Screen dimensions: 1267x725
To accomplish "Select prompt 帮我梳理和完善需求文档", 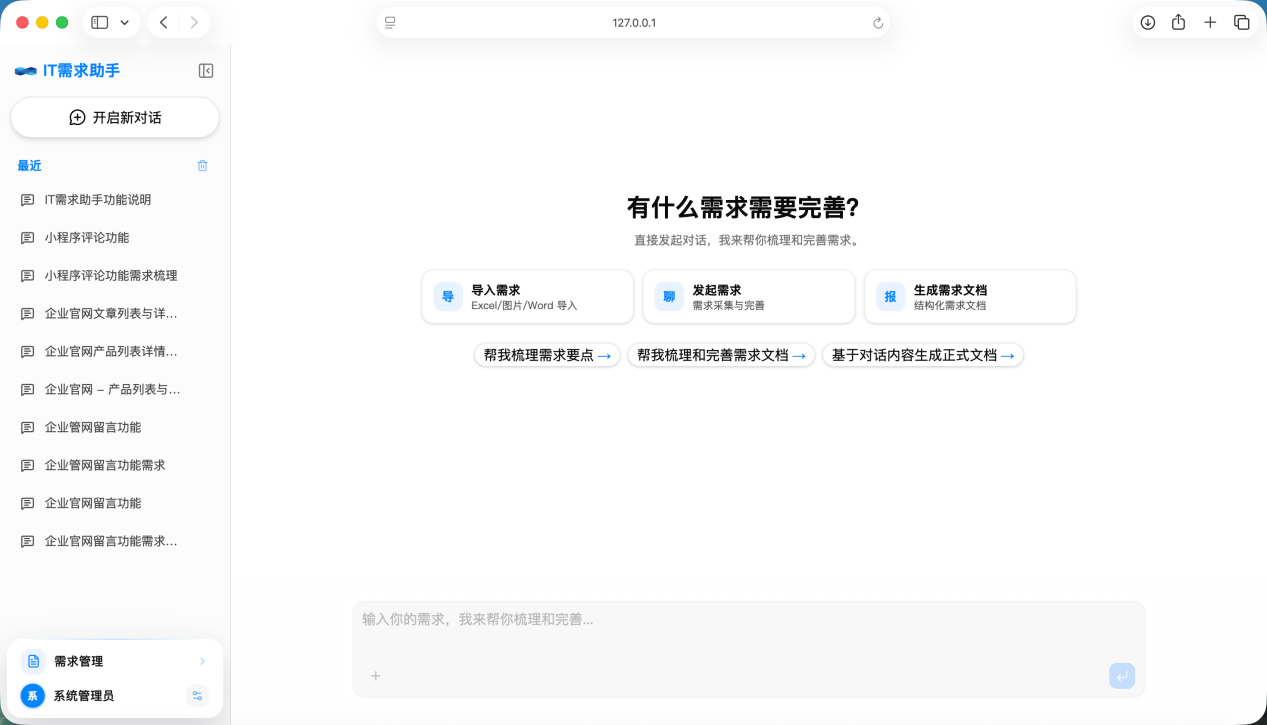I will 721,355.
